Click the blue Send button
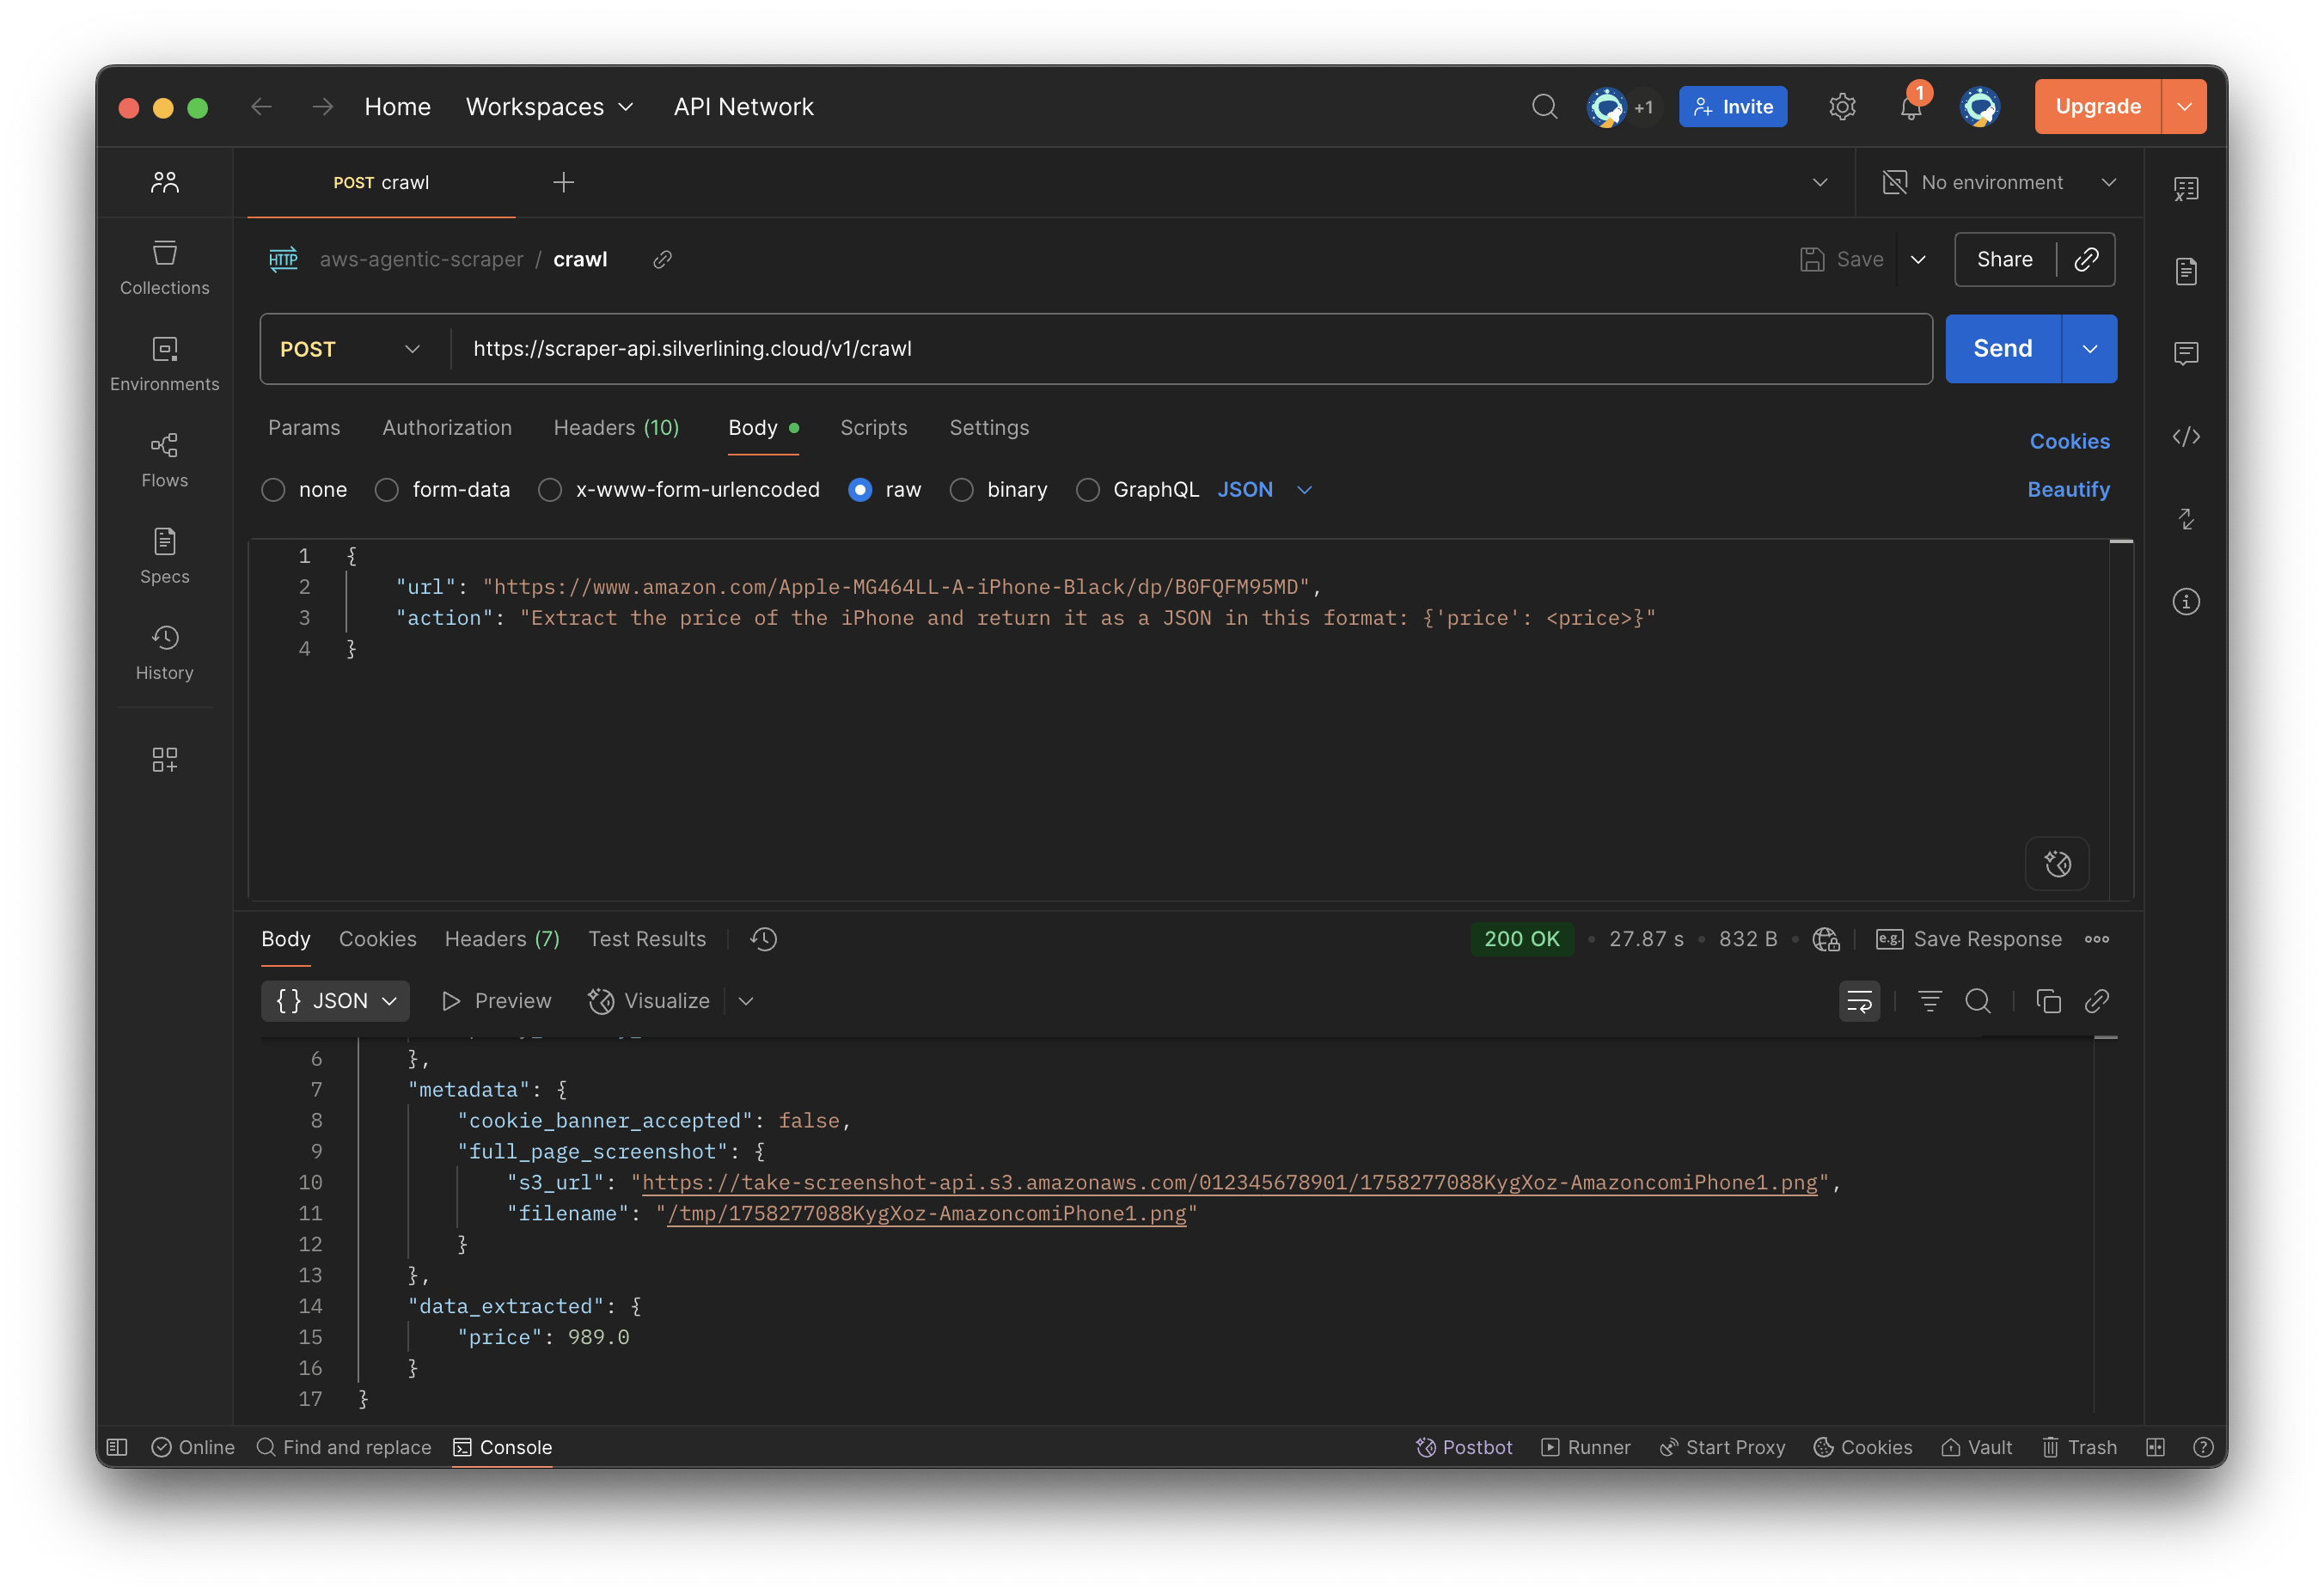 2002,349
